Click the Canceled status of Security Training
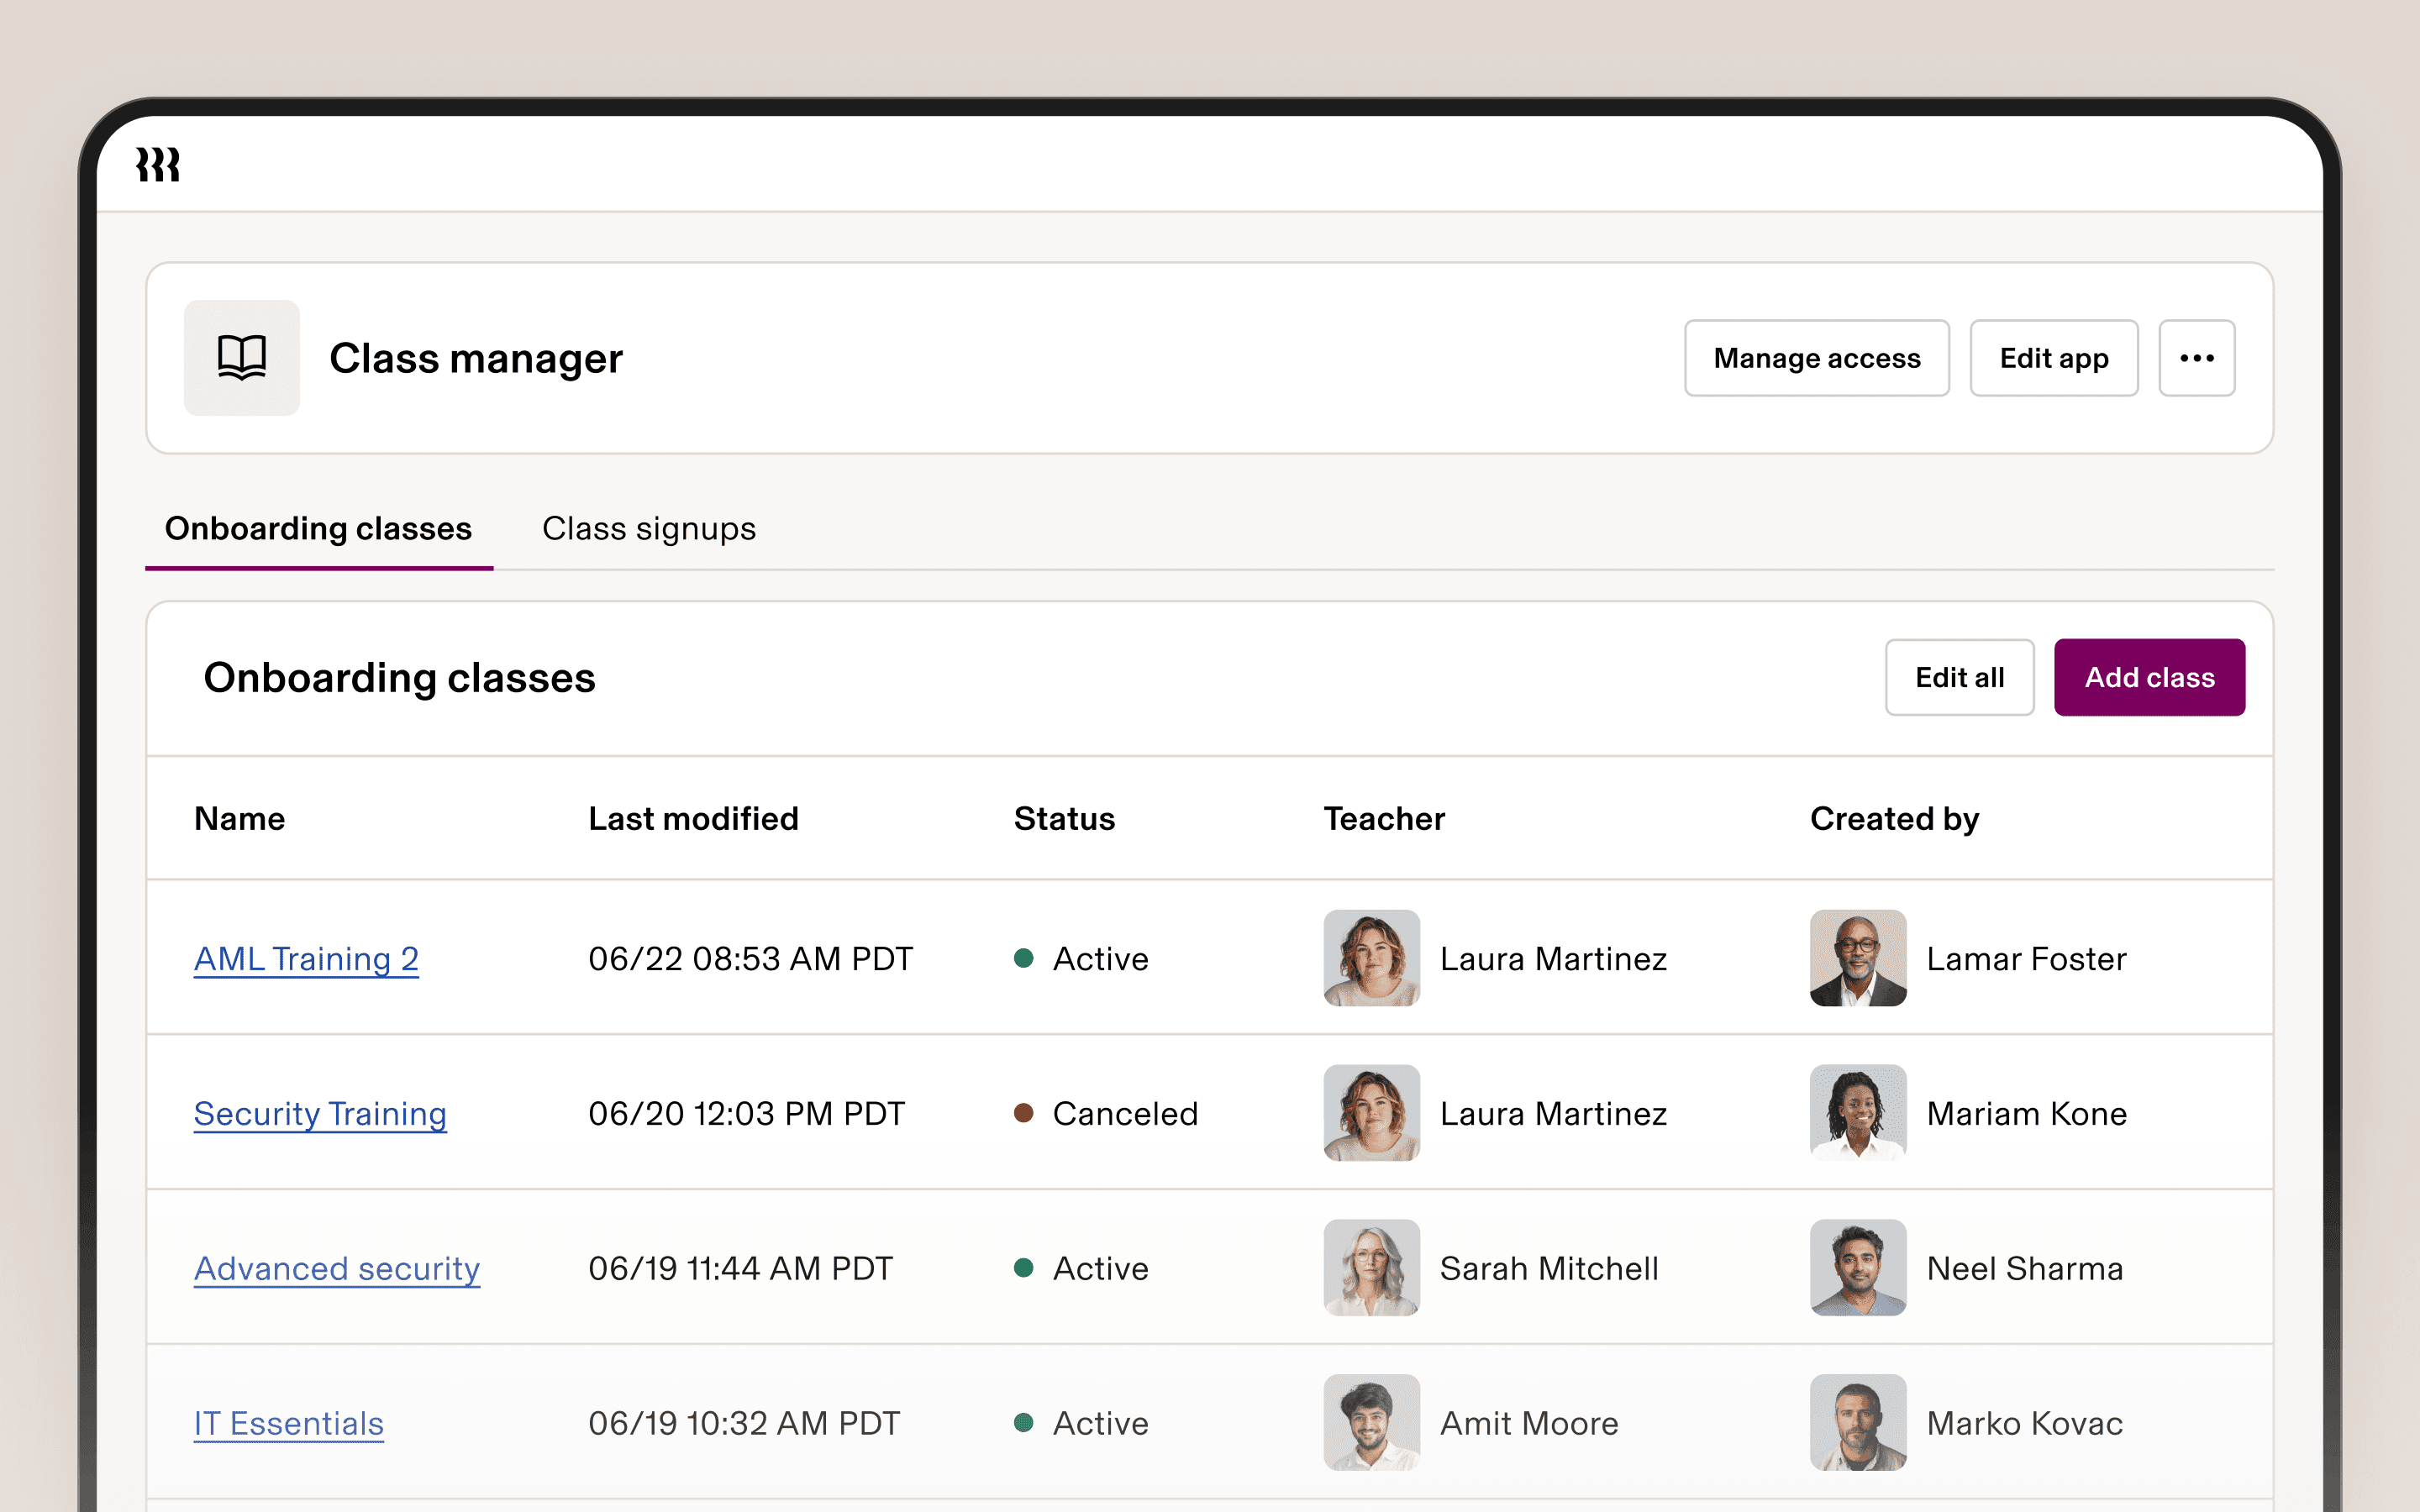Image resolution: width=2420 pixels, height=1512 pixels. pos(1106,1113)
